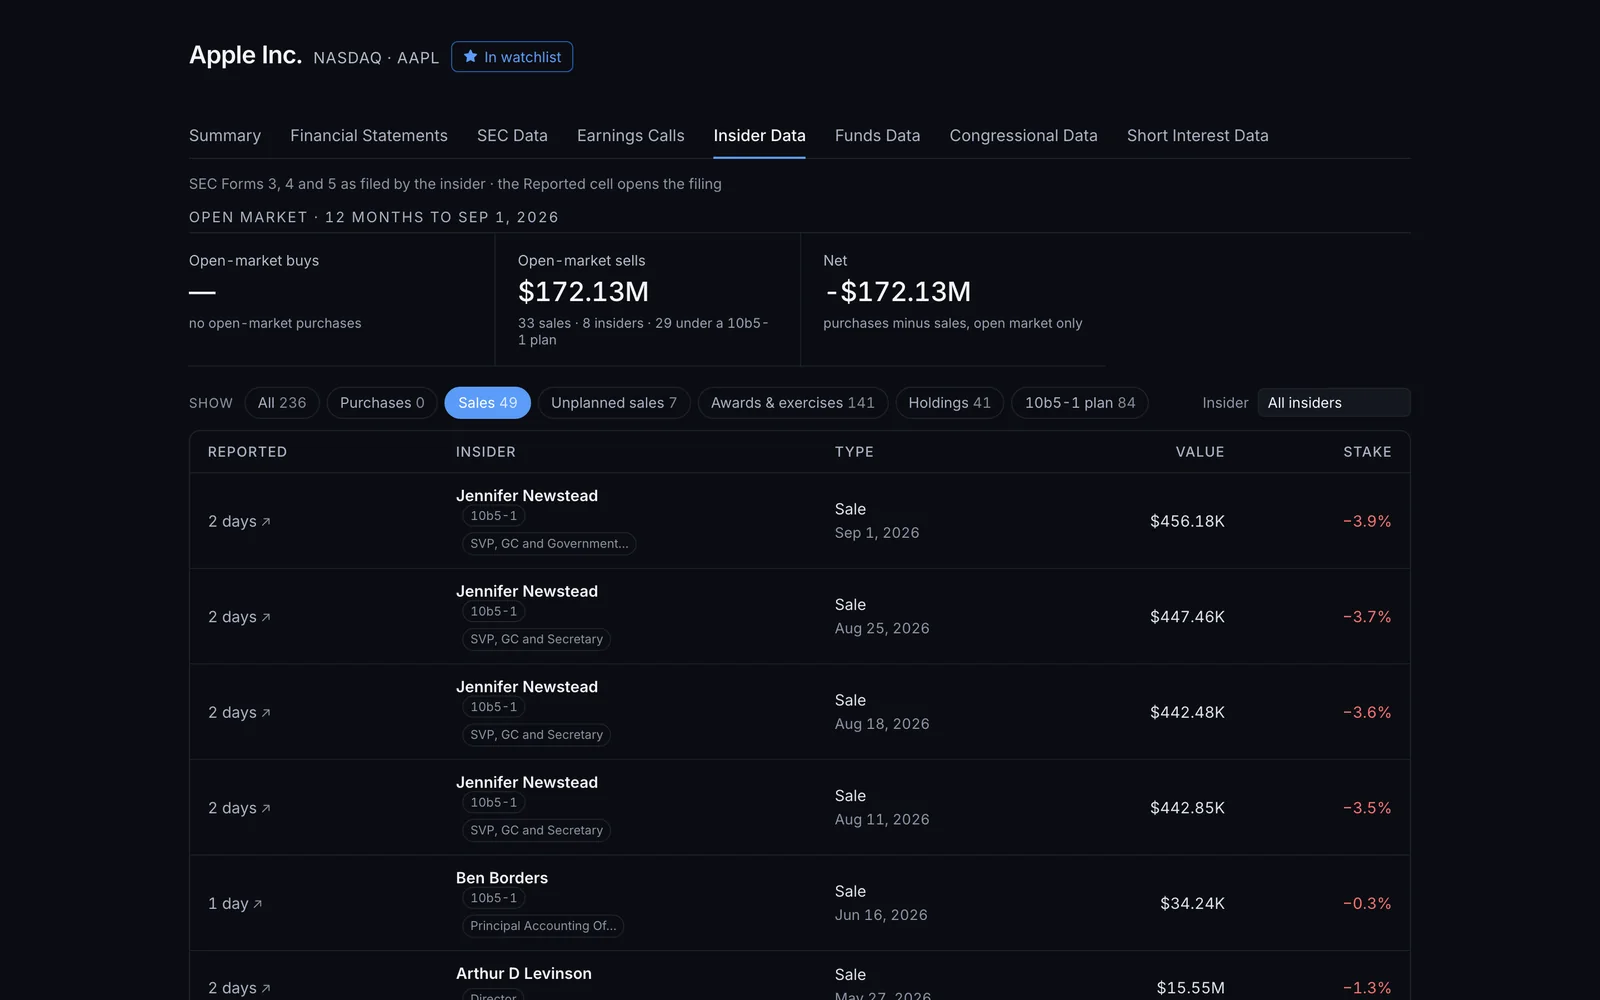Filter to Unplanned sales 7
This screenshot has height=1000, width=1600.
click(614, 403)
